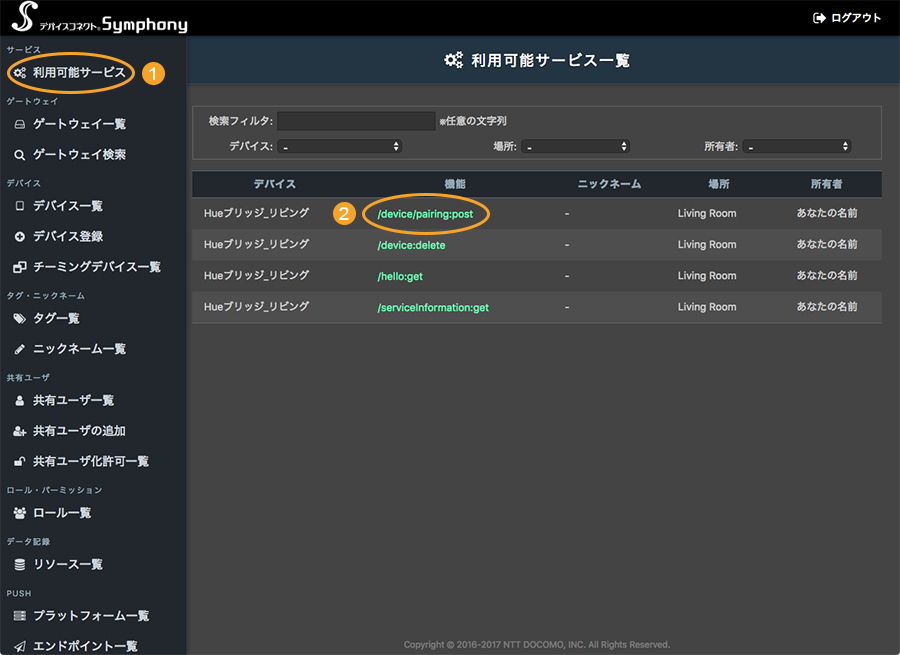This screenshot has height=655, width=900.
Task: Open ロール一覧 in the sidebar
Action: 62,513
